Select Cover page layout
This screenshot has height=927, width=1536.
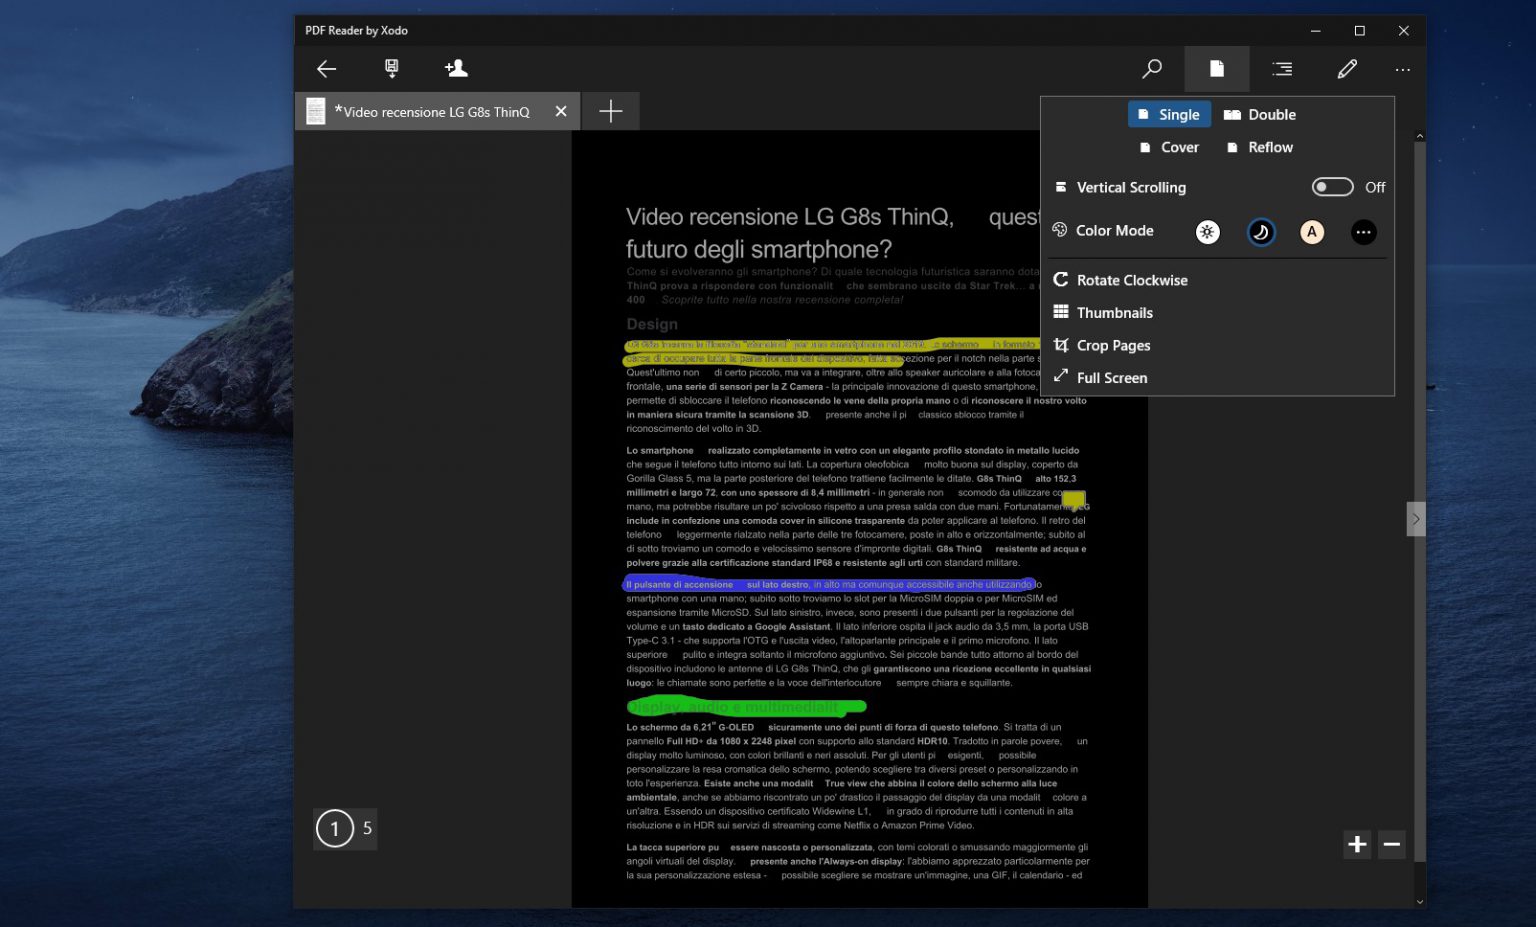click(x=1169, y=147)
